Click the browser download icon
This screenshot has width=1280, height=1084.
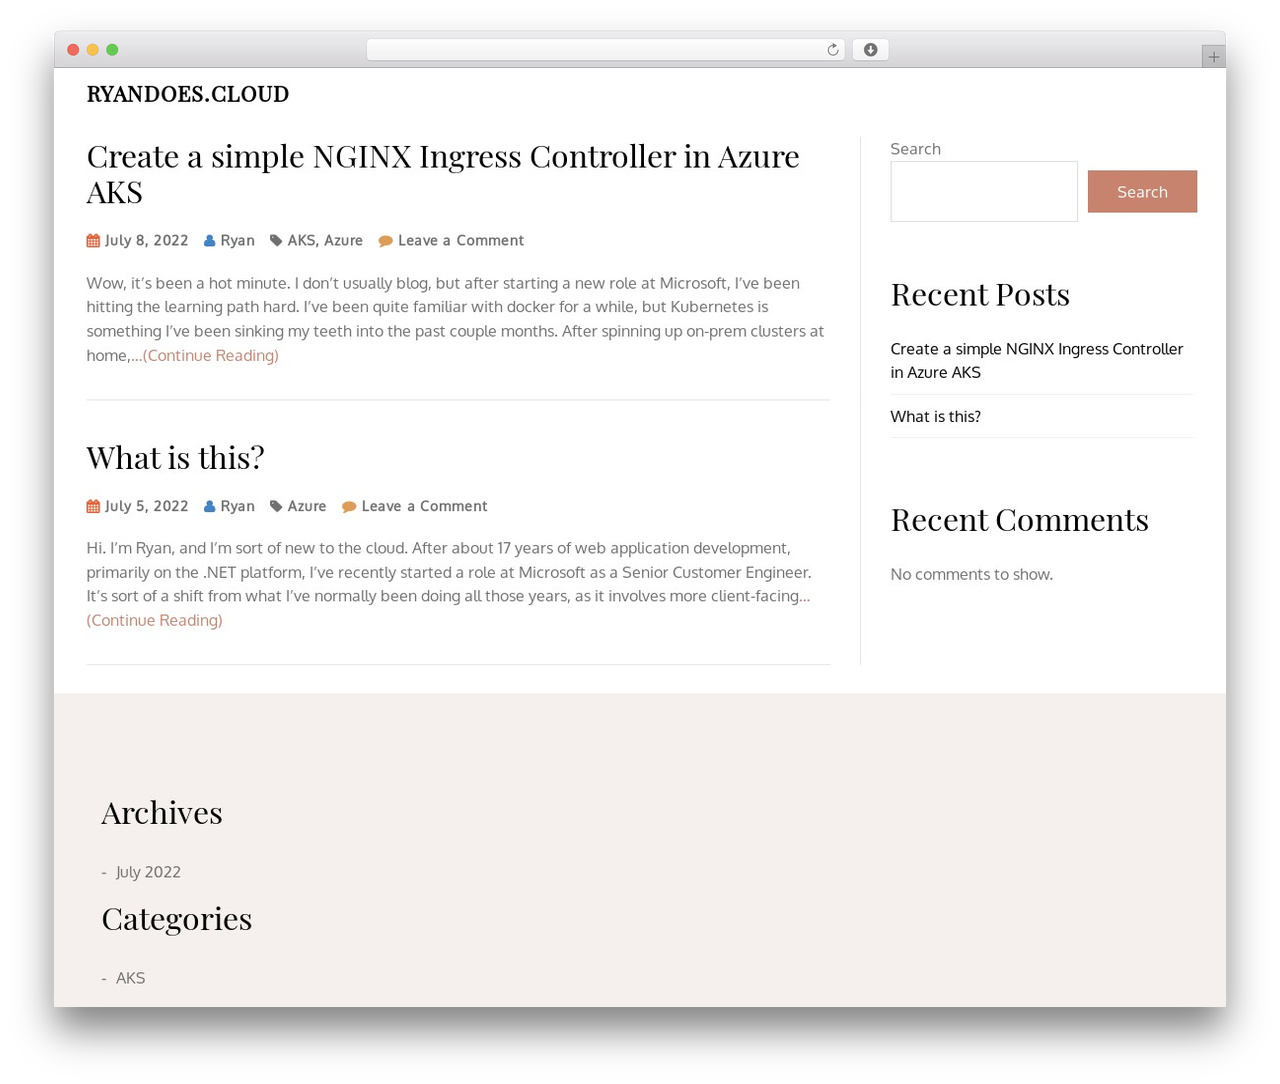[870, 50]
